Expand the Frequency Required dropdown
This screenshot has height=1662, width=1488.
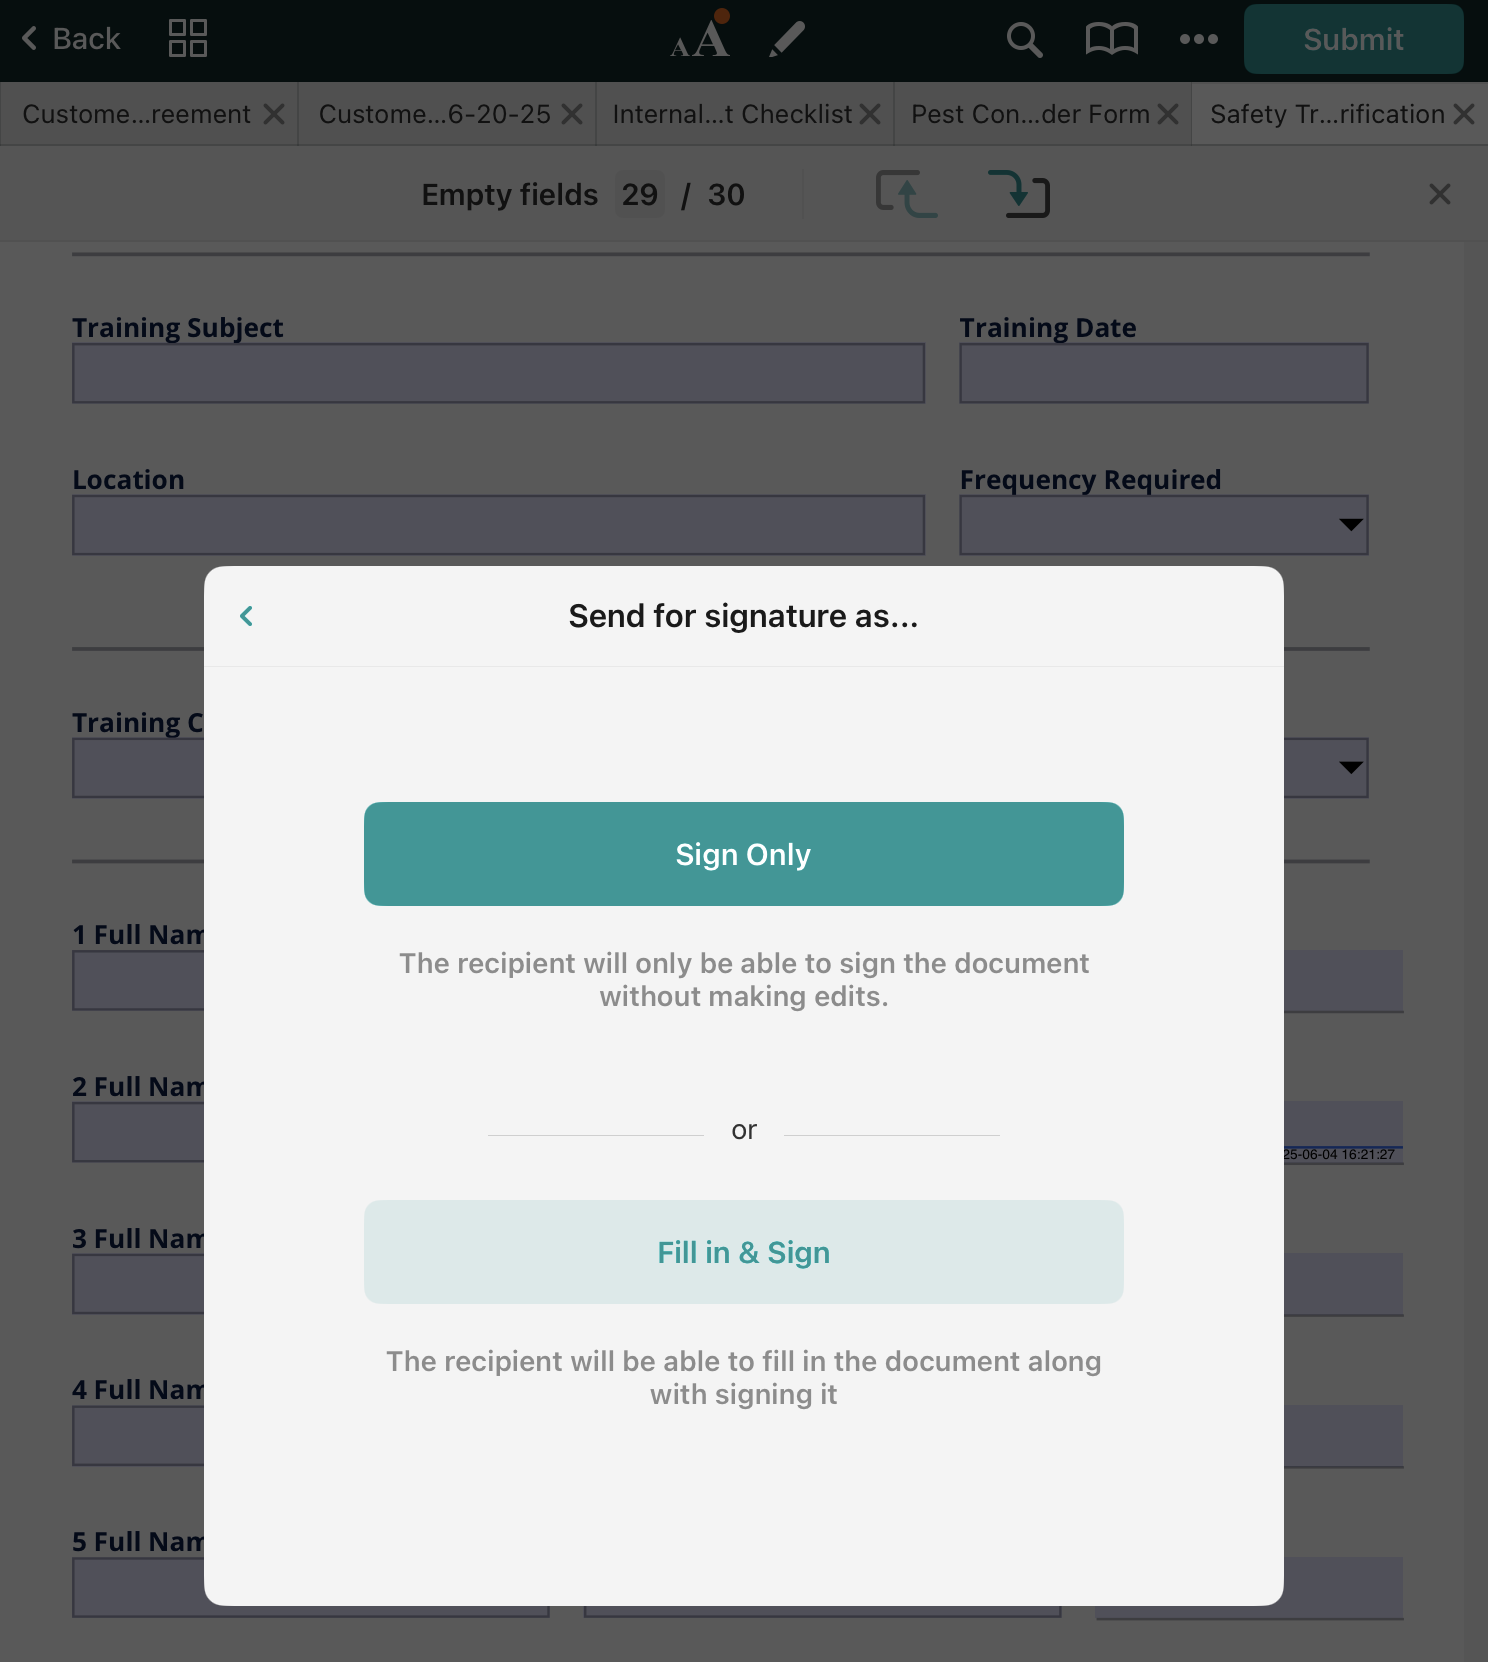[1351, 525]
